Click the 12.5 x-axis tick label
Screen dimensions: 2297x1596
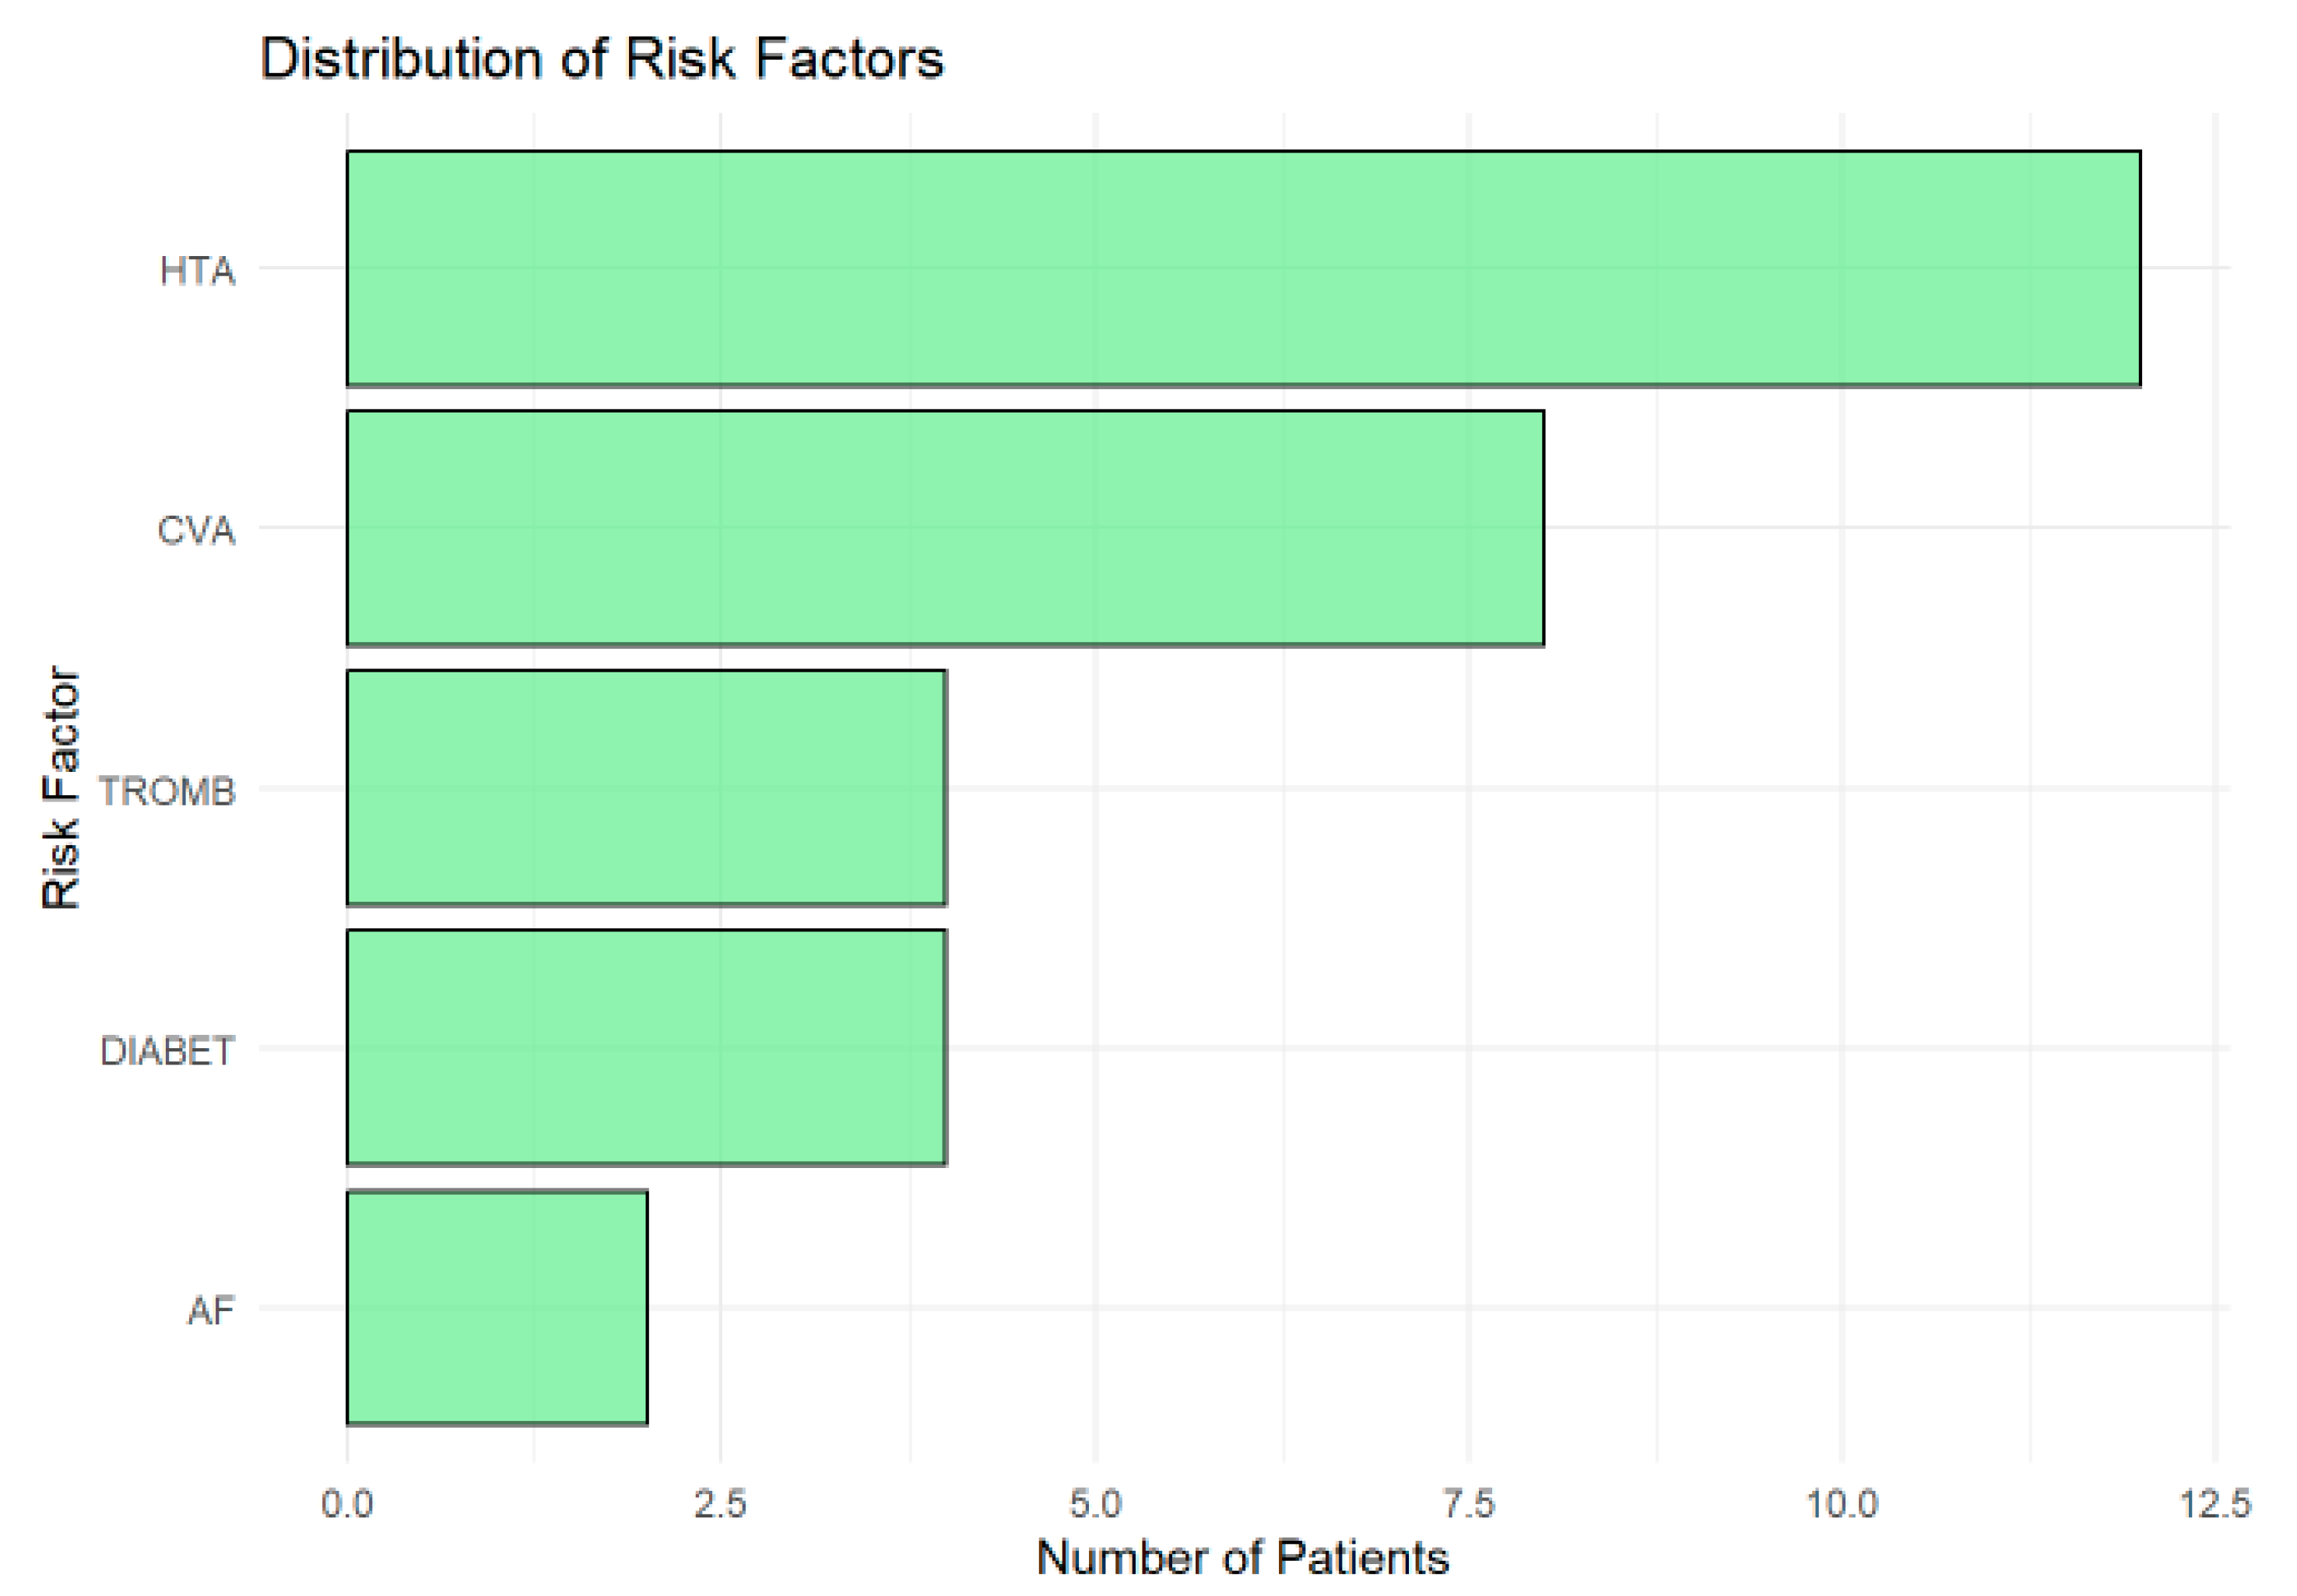2215,1503
